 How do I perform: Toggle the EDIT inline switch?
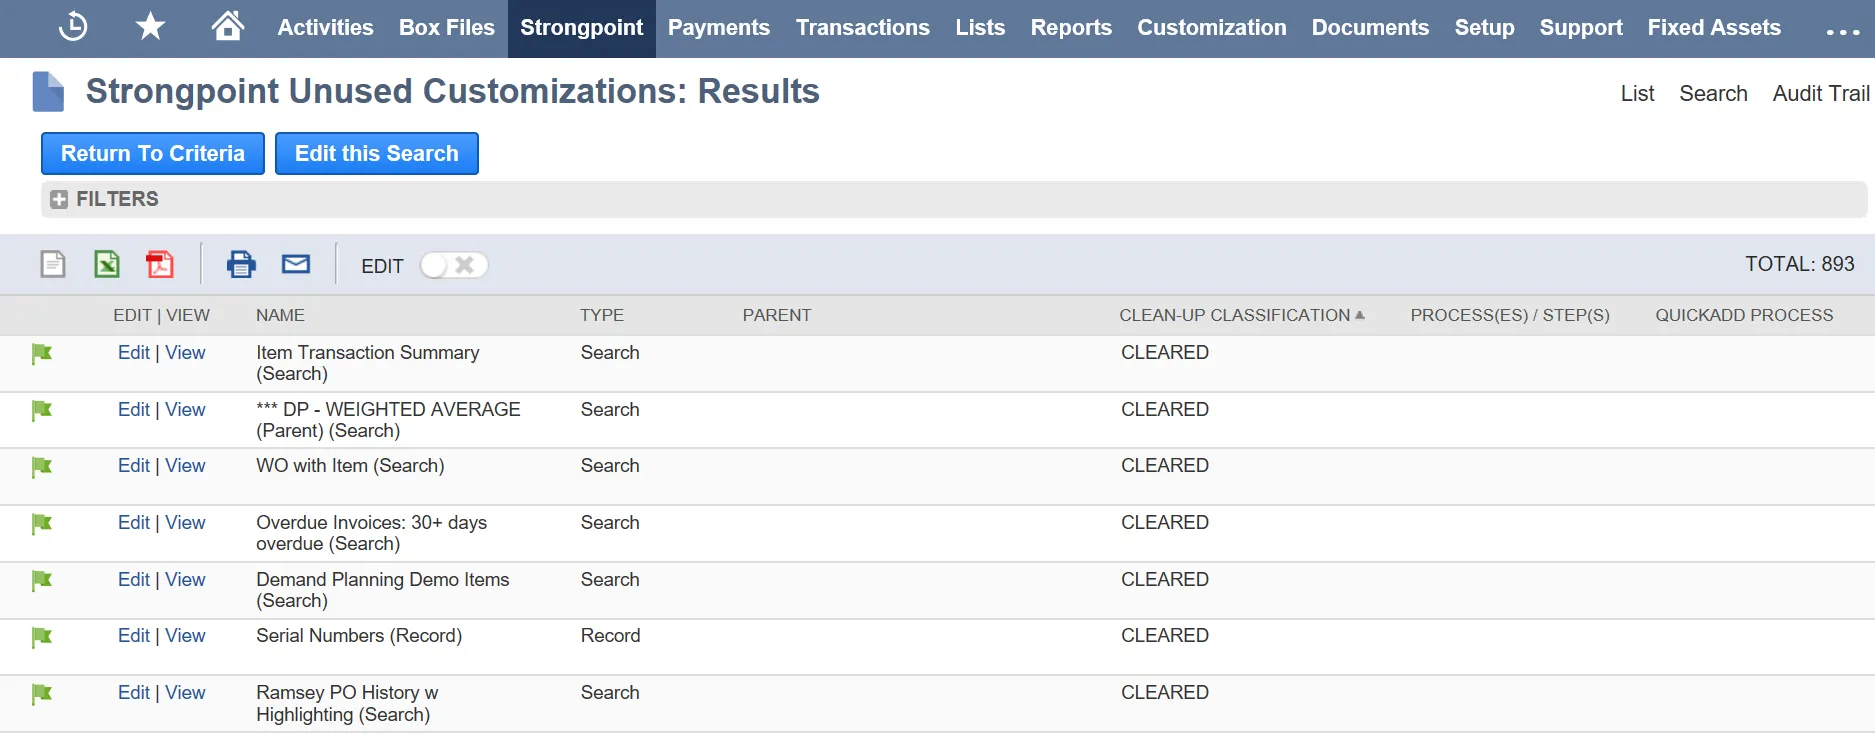tap(454, 265)
